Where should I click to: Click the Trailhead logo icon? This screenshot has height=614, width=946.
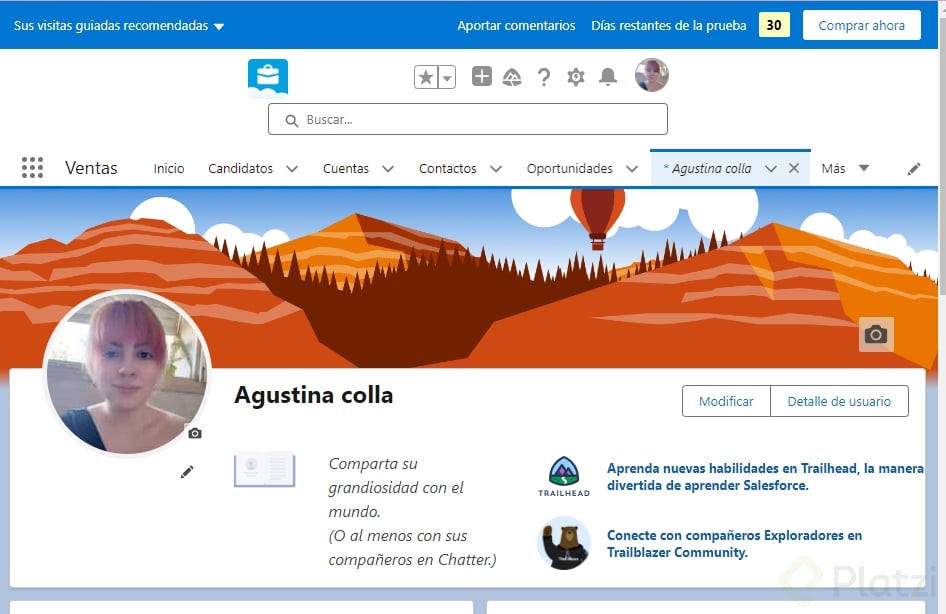tap(563, 476)
